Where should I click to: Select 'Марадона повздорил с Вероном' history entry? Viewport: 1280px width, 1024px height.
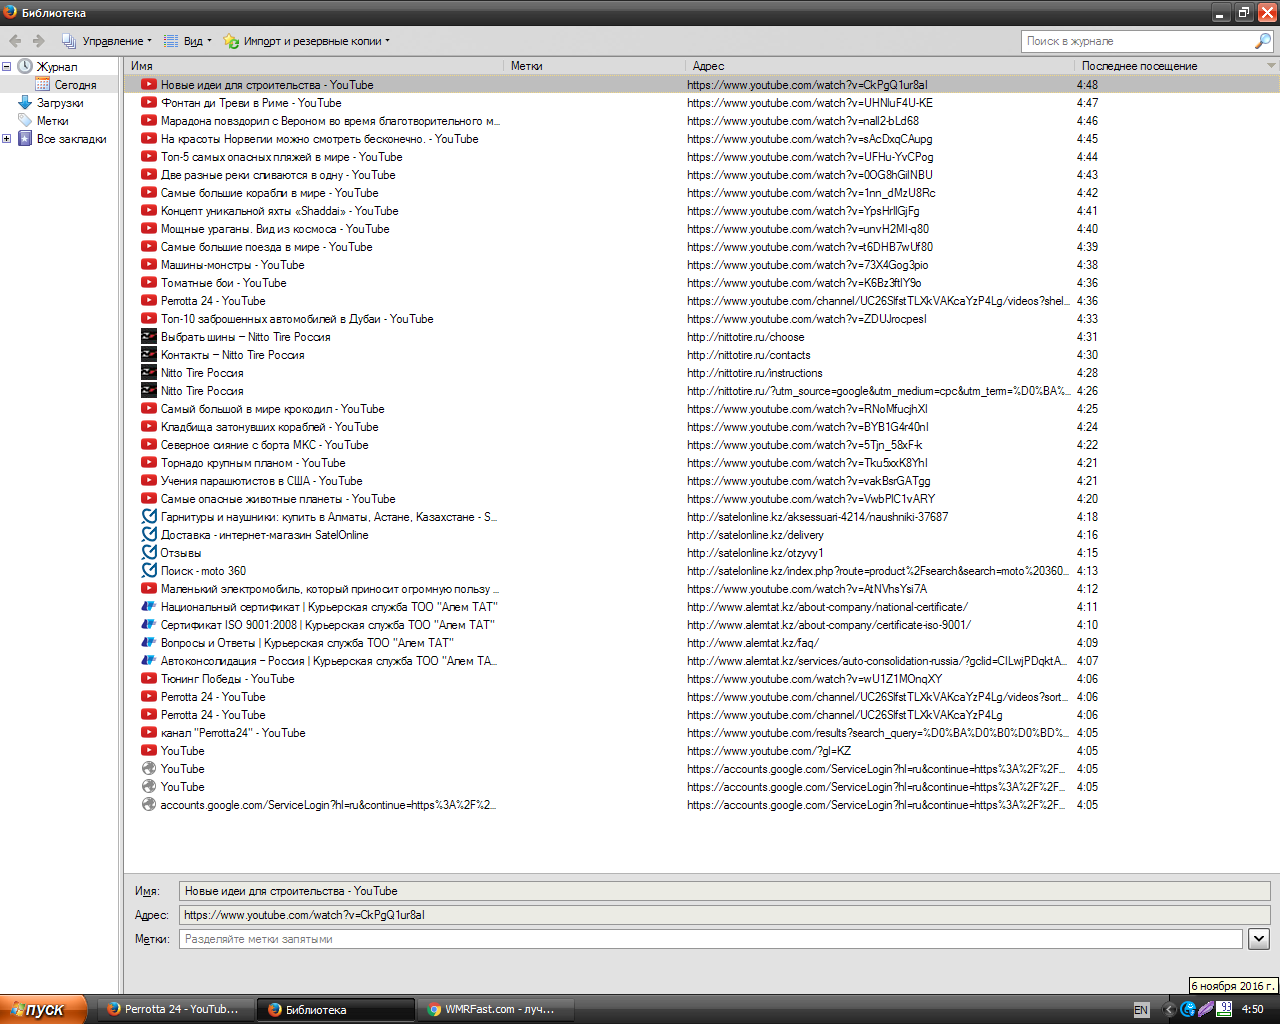point(702,120)
